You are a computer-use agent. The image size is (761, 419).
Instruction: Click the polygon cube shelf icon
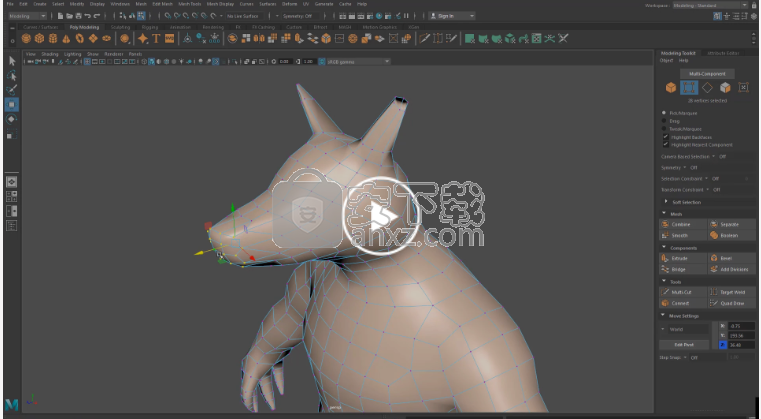click(40, 38)
